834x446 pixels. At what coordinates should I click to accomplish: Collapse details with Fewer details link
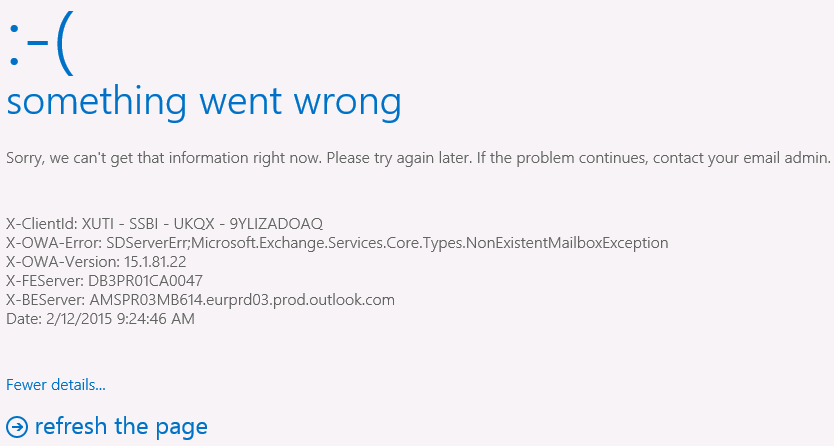pyautogui.click(x=56, y=384)
